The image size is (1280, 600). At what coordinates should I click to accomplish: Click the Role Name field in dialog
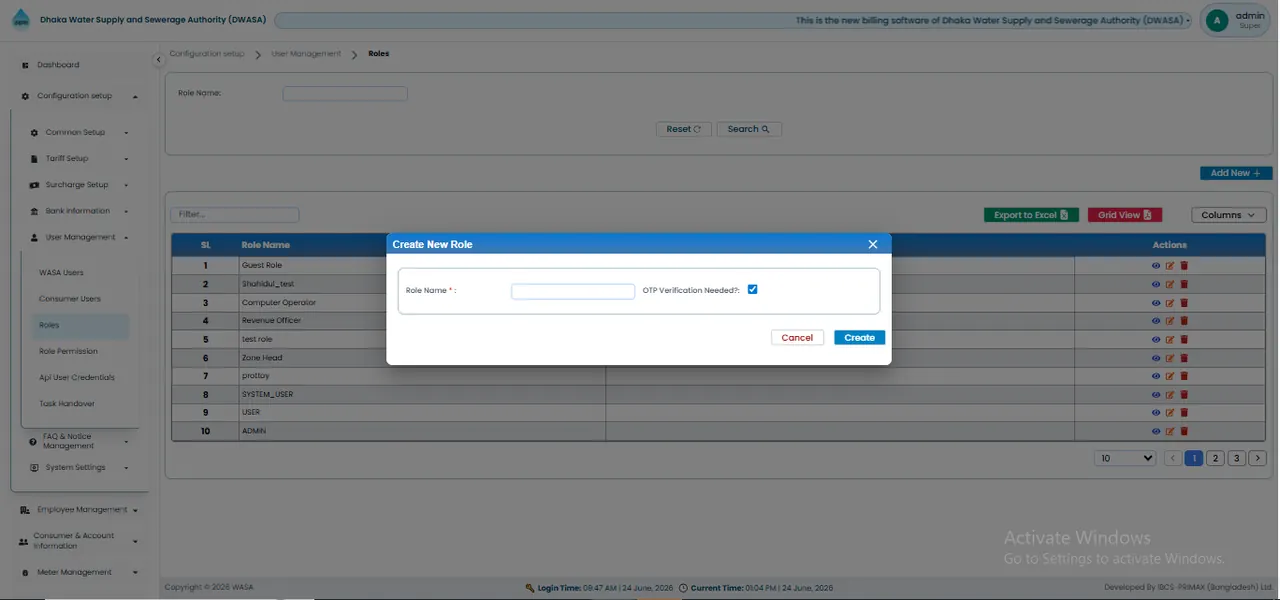[573, 291]
